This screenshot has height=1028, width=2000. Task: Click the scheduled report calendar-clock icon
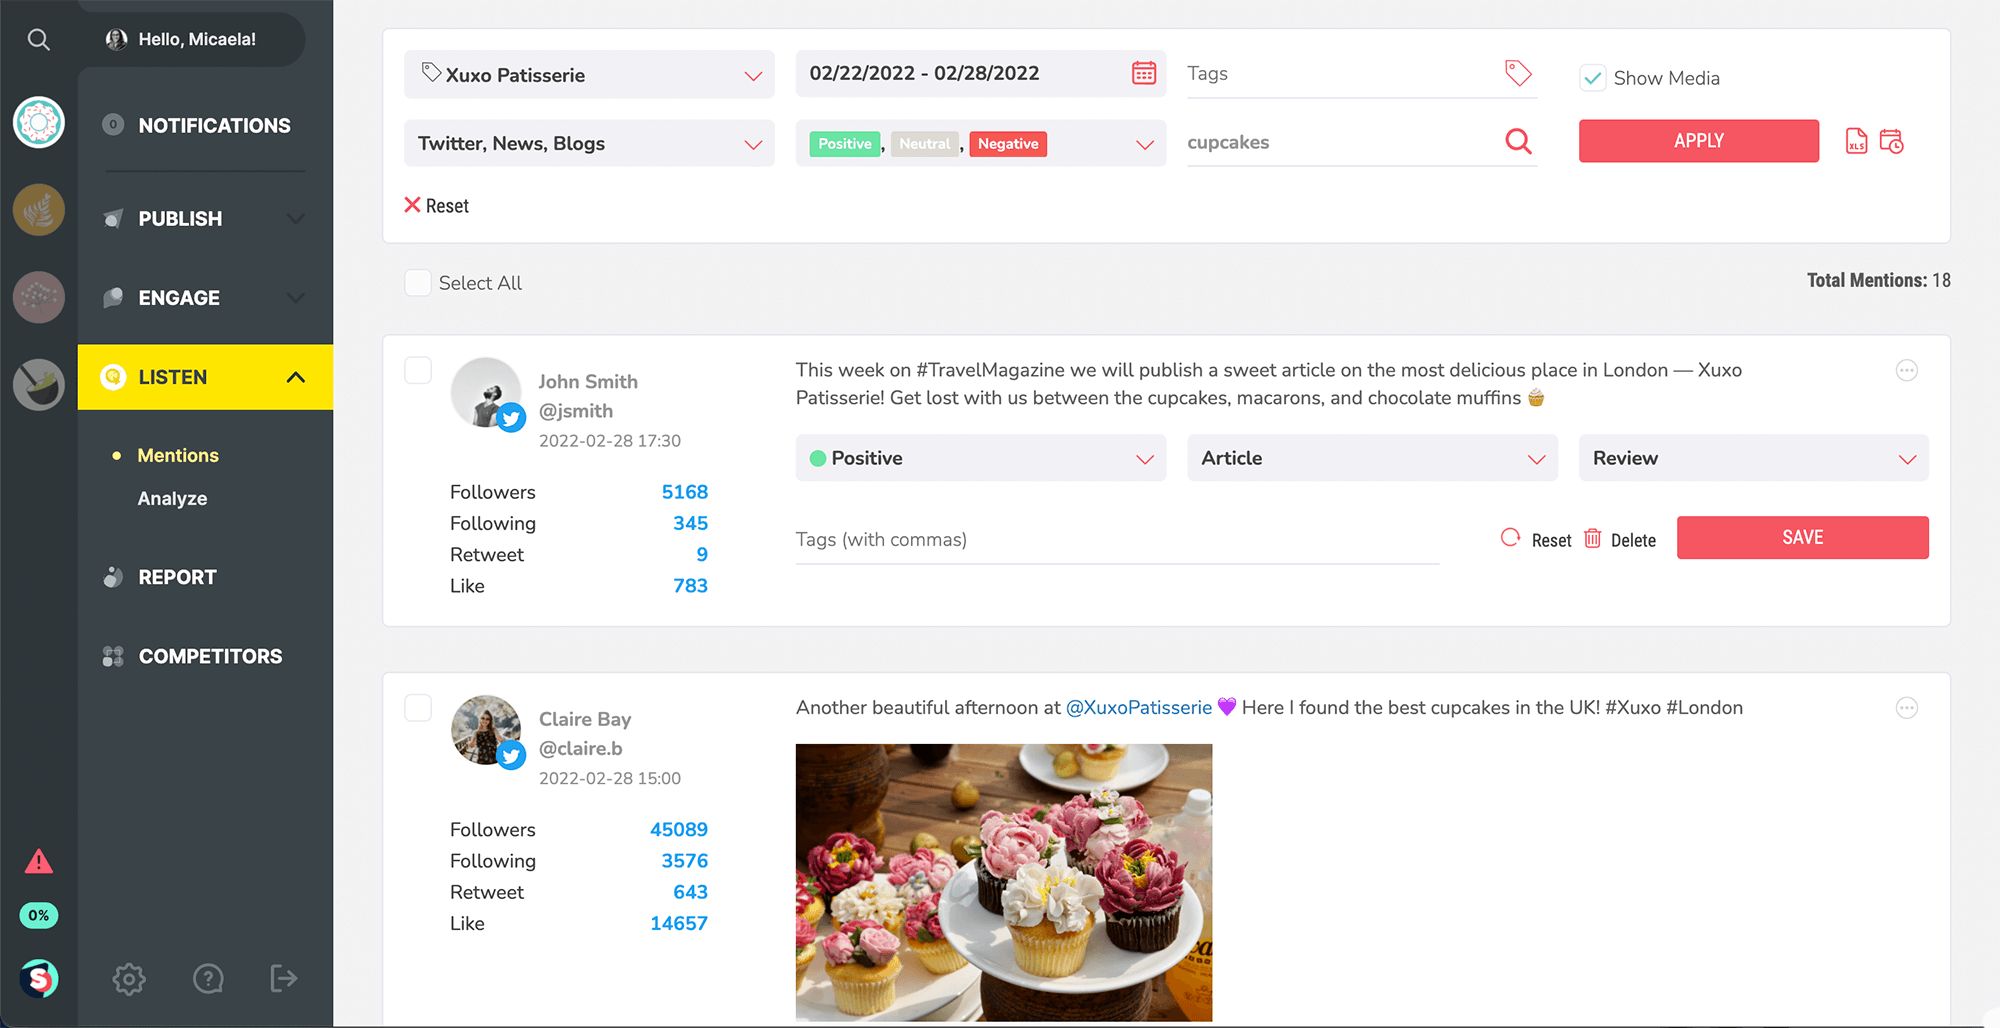pos(1891,141)
